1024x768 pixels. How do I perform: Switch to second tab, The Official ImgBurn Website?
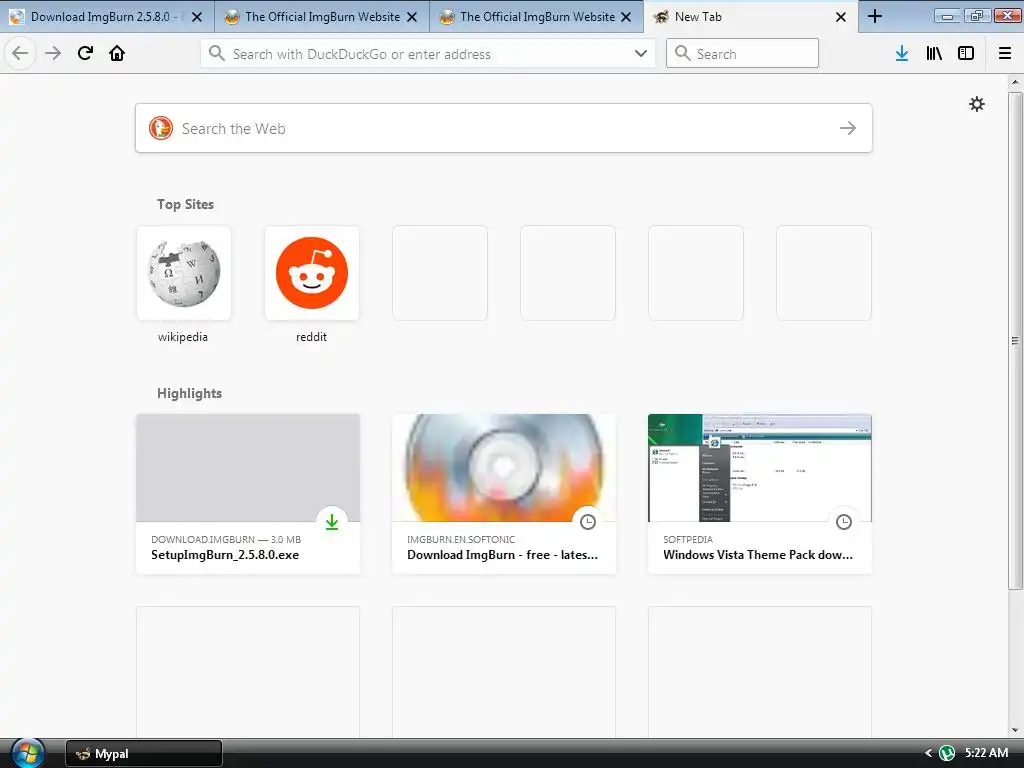(322, 17)
